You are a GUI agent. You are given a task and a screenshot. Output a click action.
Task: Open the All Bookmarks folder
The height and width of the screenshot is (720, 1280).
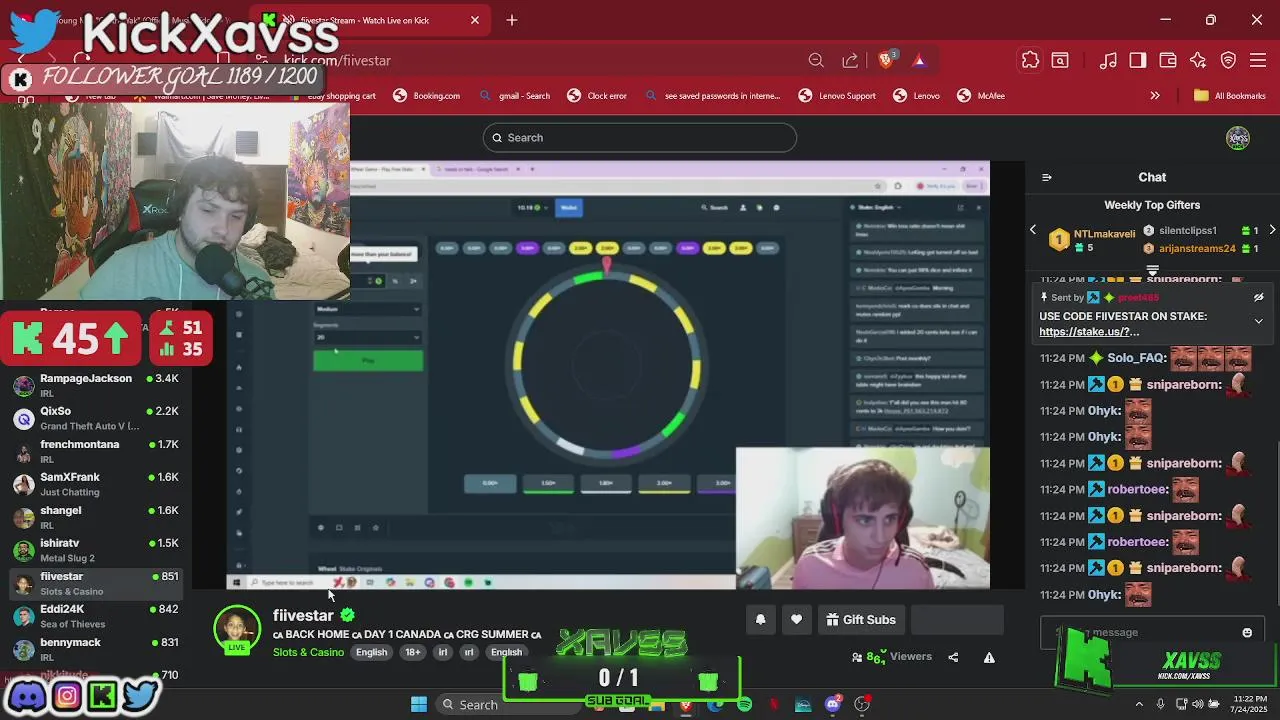click(1230, 96)
